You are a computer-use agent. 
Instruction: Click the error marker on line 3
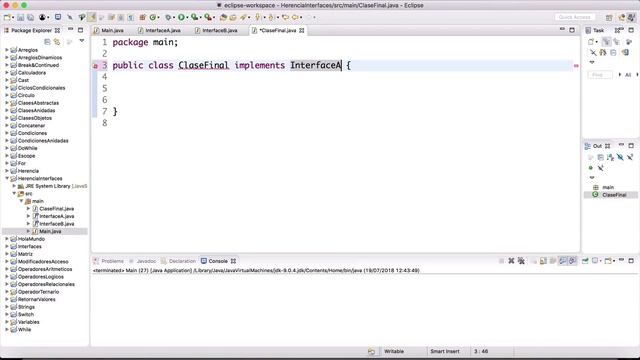(x=95, y=66)
